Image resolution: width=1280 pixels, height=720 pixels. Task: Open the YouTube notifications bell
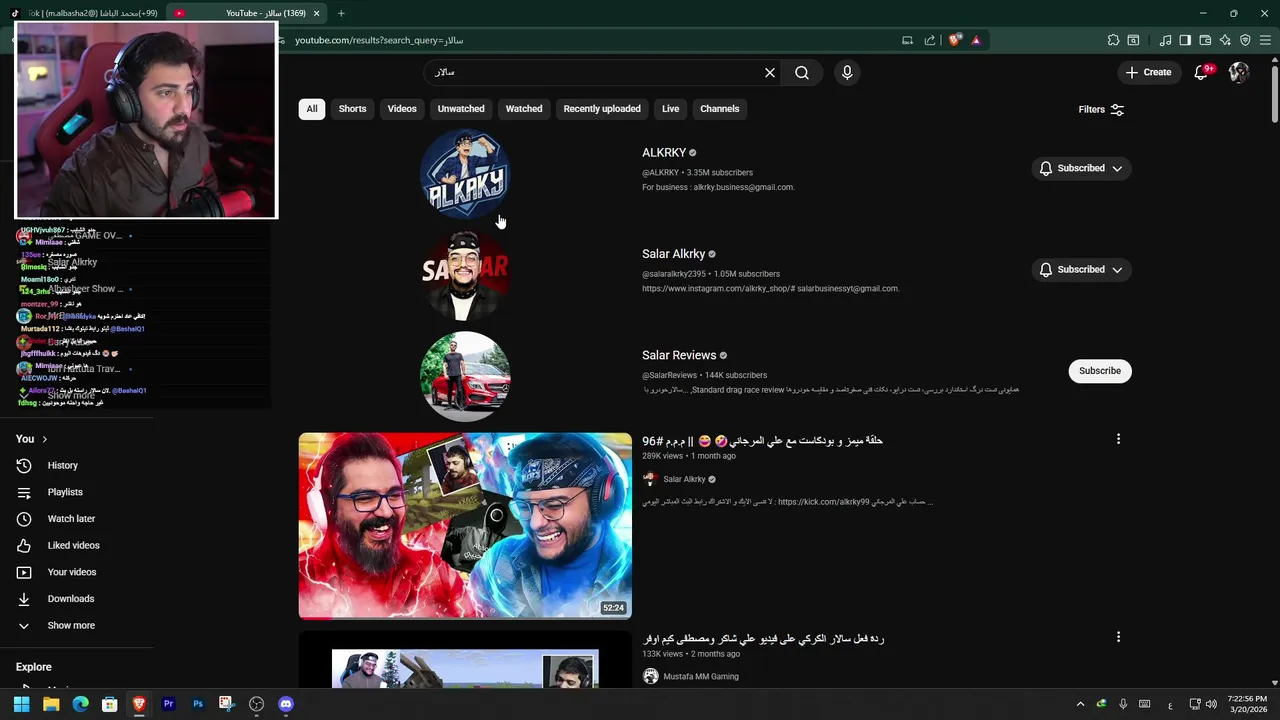[1202, 72]
